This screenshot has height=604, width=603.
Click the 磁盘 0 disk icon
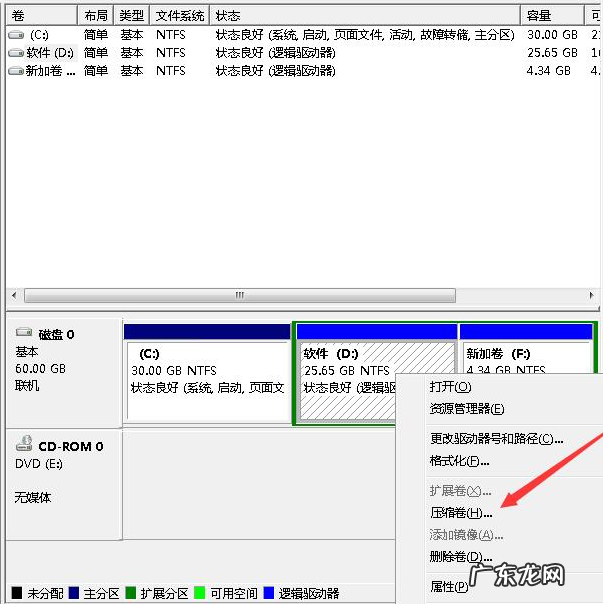(24, 332)
